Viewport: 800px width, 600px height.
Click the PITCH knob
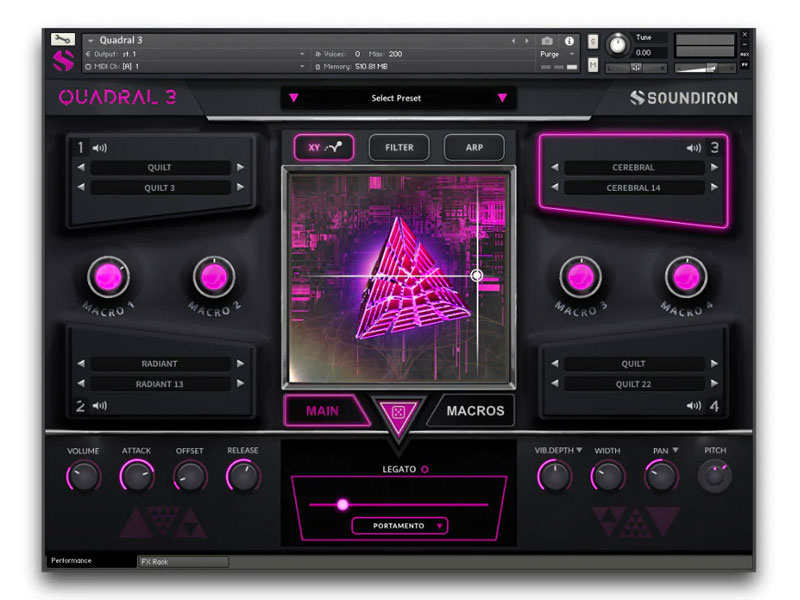coord(715,477)
